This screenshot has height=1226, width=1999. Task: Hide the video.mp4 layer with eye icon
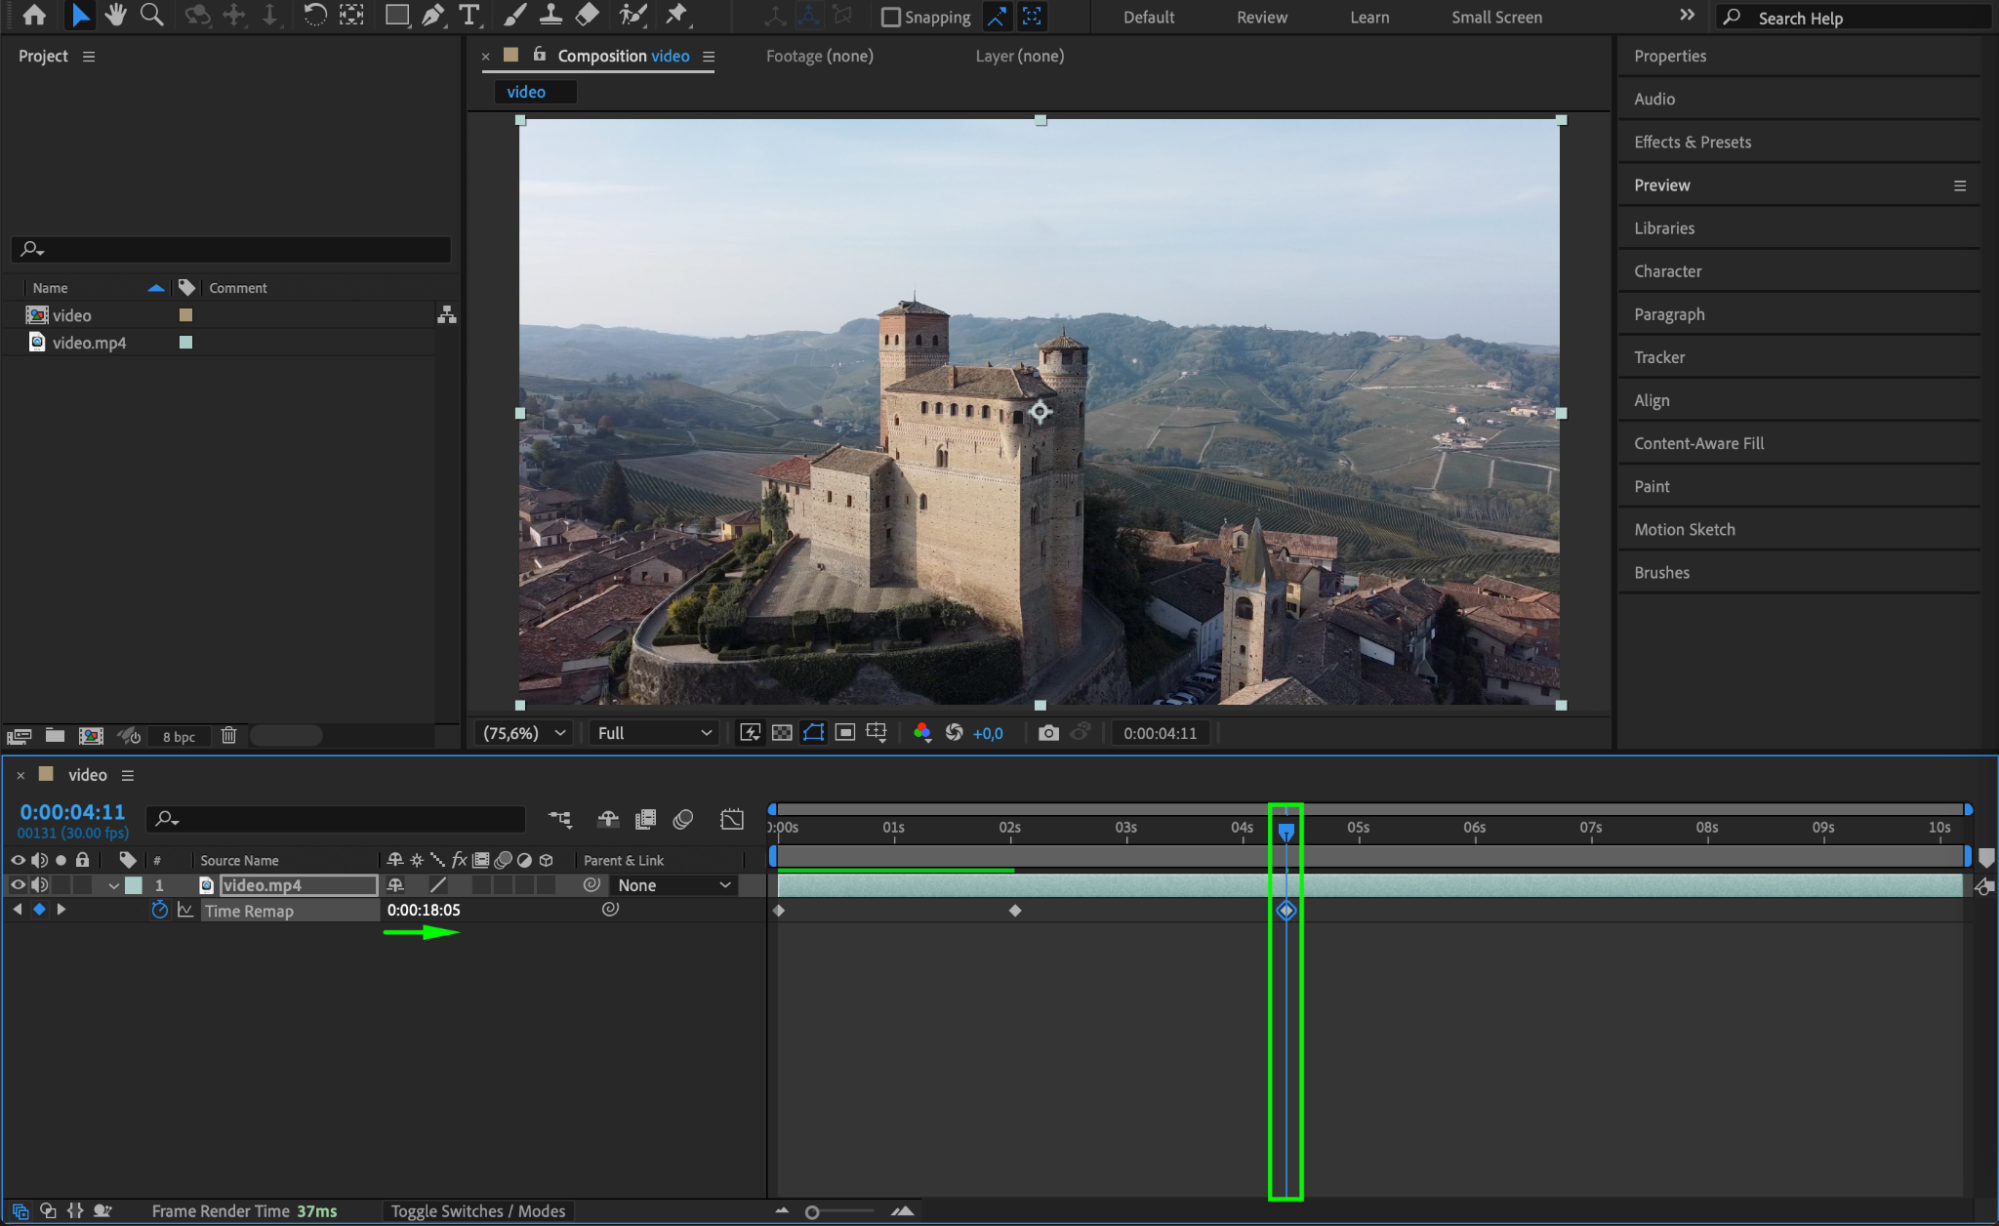(x=18, y=885)
